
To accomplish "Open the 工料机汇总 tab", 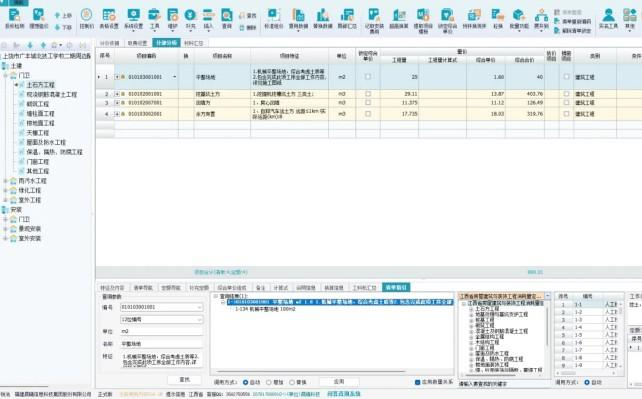I will (x=364, y=288).
